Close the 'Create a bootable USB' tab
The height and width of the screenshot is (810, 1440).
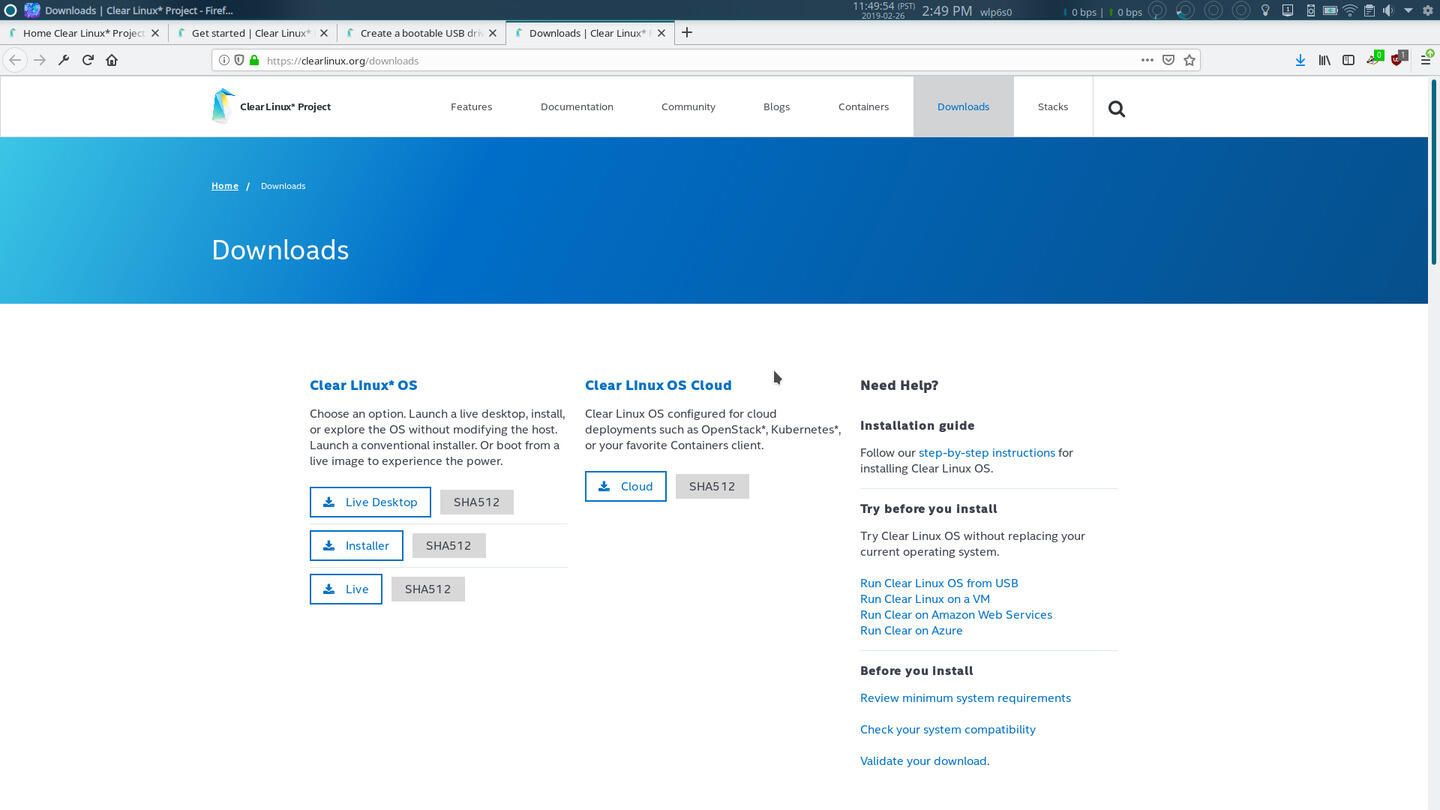(x=493, y=33)
